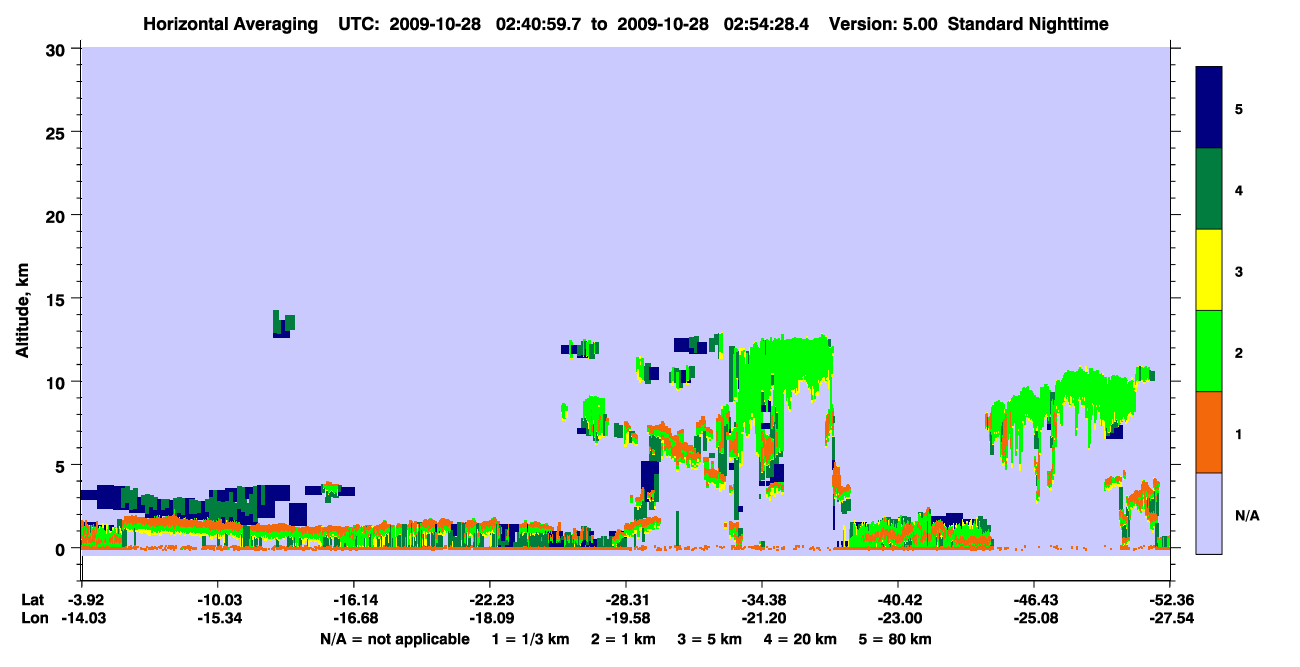Click the 'N/A = not applicable' legend text

[394, 639]
